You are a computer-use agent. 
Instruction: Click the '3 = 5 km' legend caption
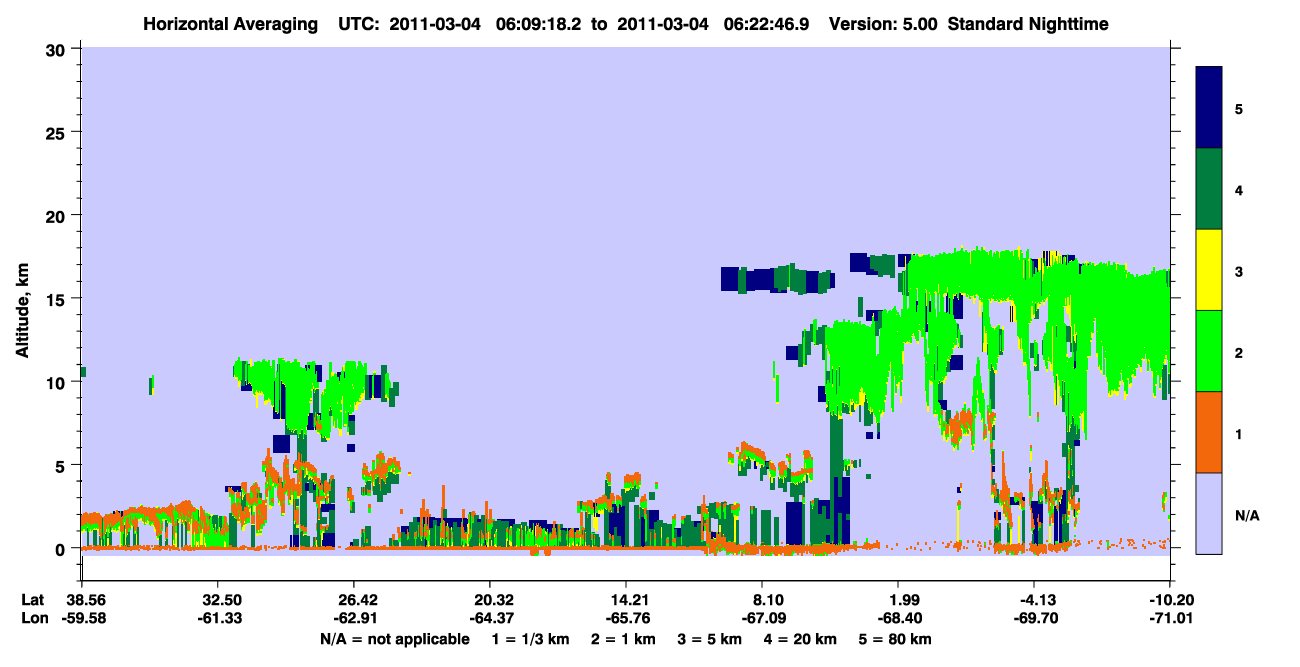tap(712, 638)
